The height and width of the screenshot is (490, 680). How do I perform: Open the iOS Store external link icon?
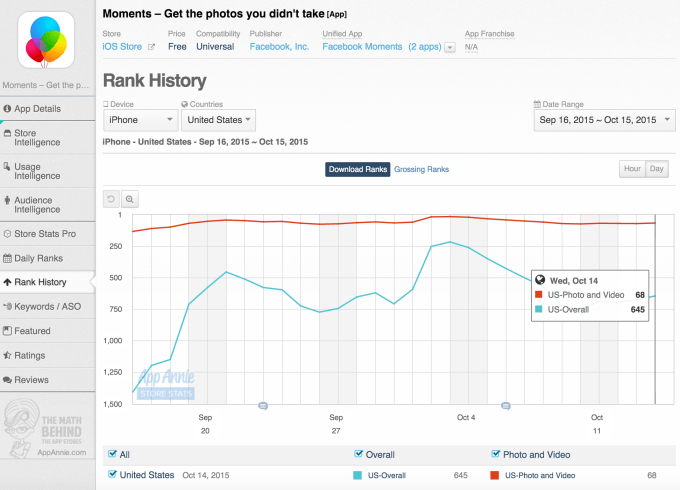pos(151,47)
